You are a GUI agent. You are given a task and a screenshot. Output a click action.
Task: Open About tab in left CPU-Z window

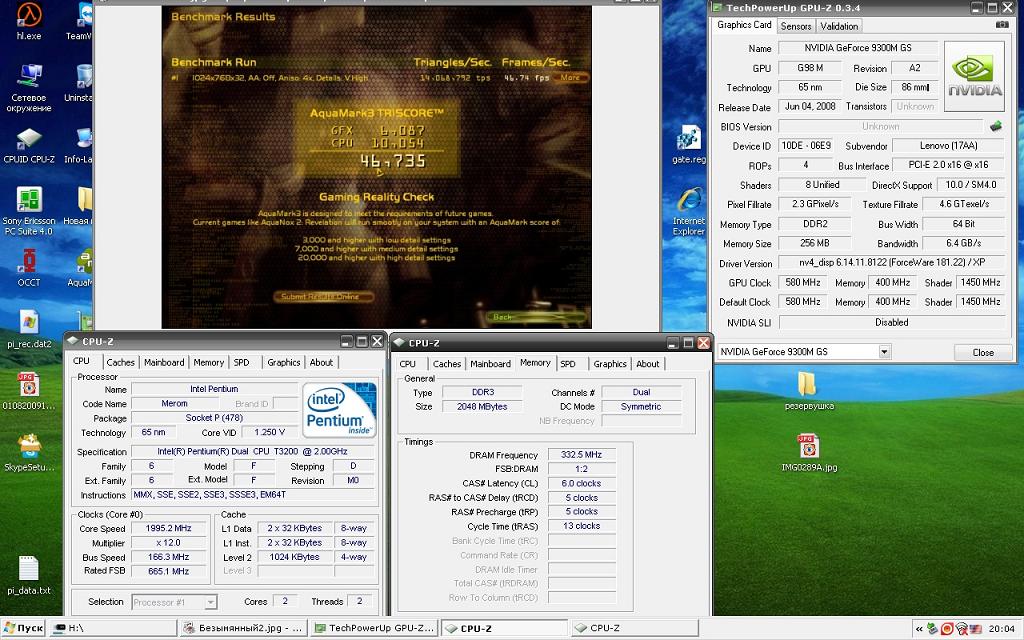pyautogui.click(x=321, y=362)
